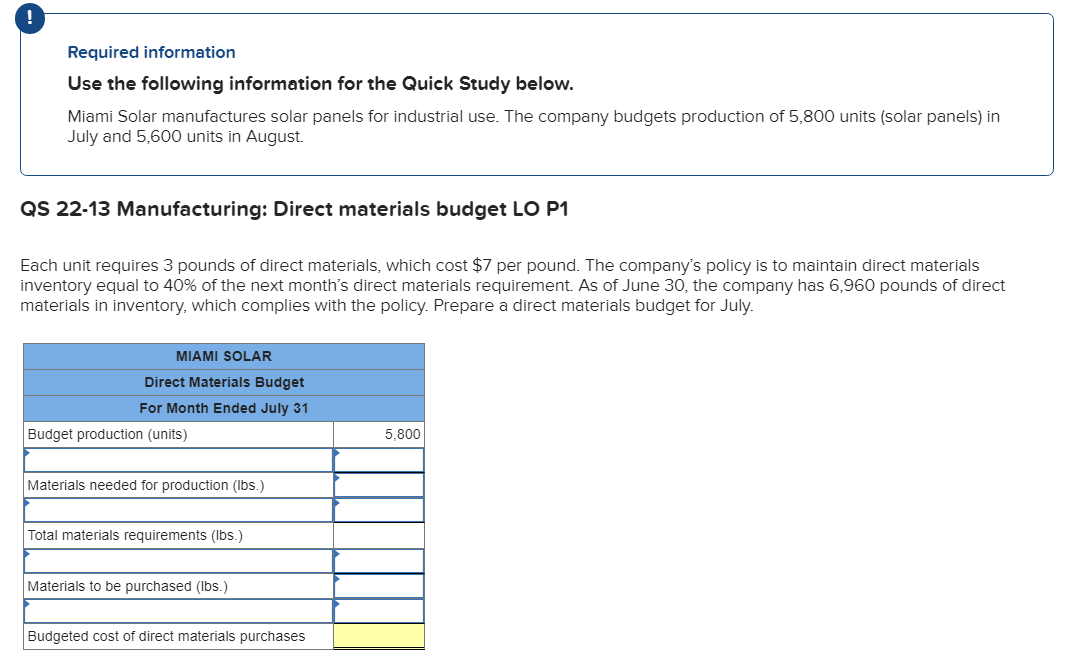Open label dropdown below Materials to be purchased
The image size is (1070, 652).
tap(178, 611)
